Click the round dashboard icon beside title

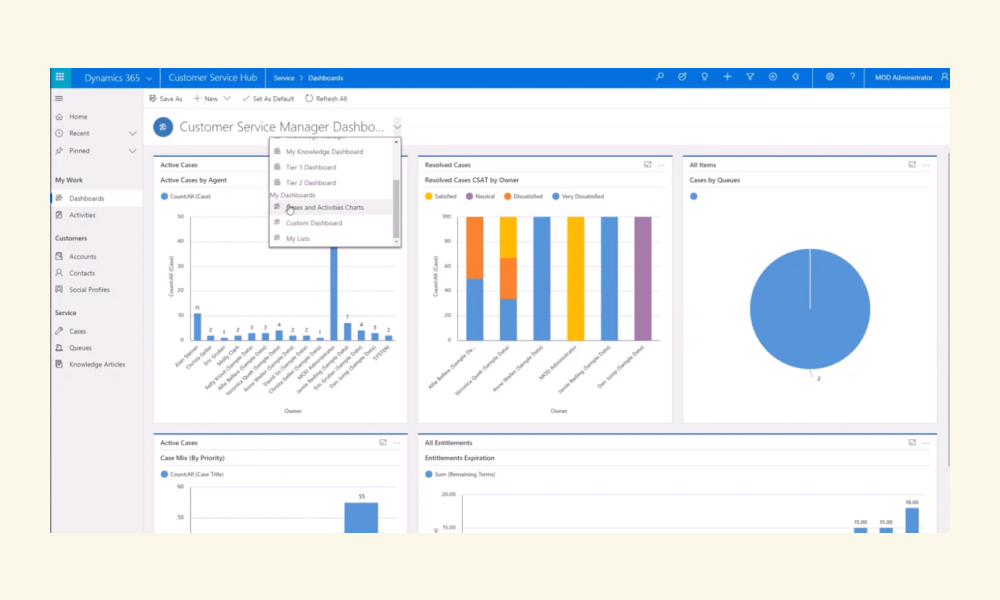[x=163, y=127]
